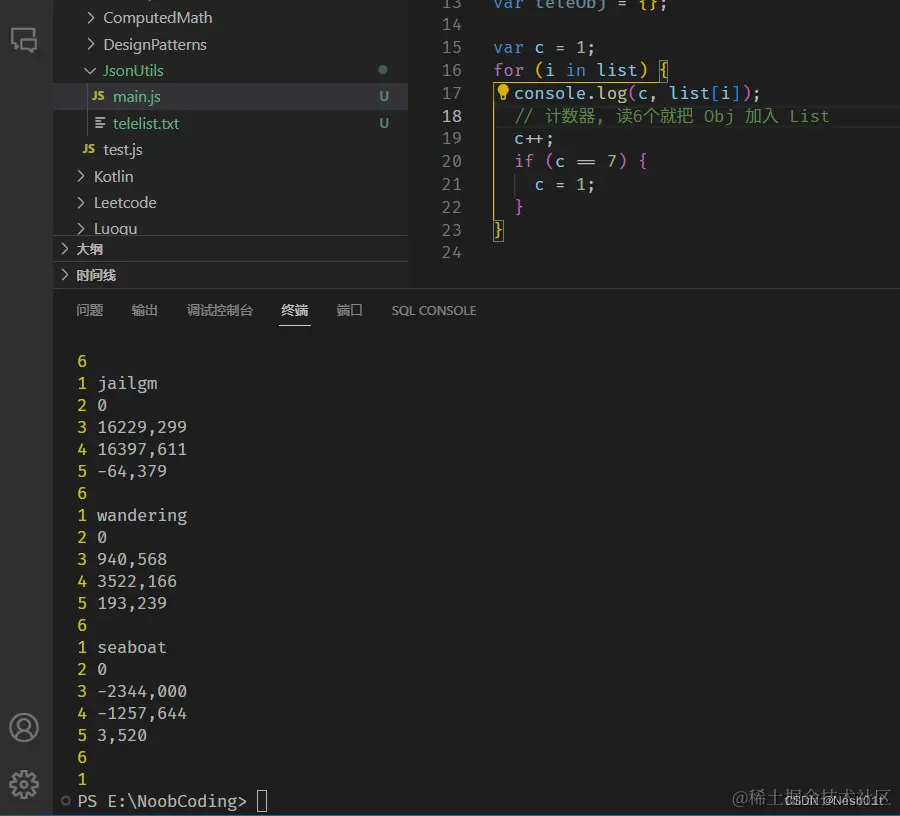Click the JS icon of test.js
Viewport: 900px width, 816px height.
click(x=88, y=149)
